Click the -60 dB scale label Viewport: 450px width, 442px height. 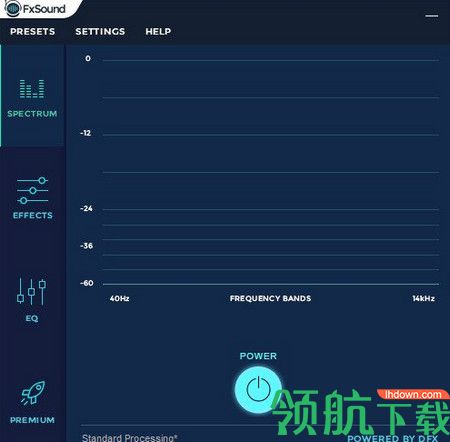(x=87, y=283)
